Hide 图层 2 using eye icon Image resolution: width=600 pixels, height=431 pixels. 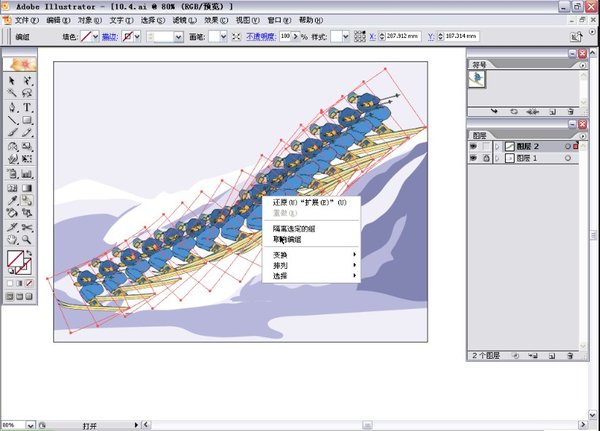(474, 146)
